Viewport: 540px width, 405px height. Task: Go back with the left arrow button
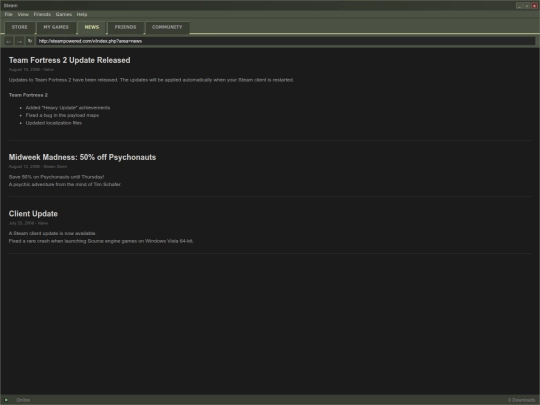(x=9, y=41)
